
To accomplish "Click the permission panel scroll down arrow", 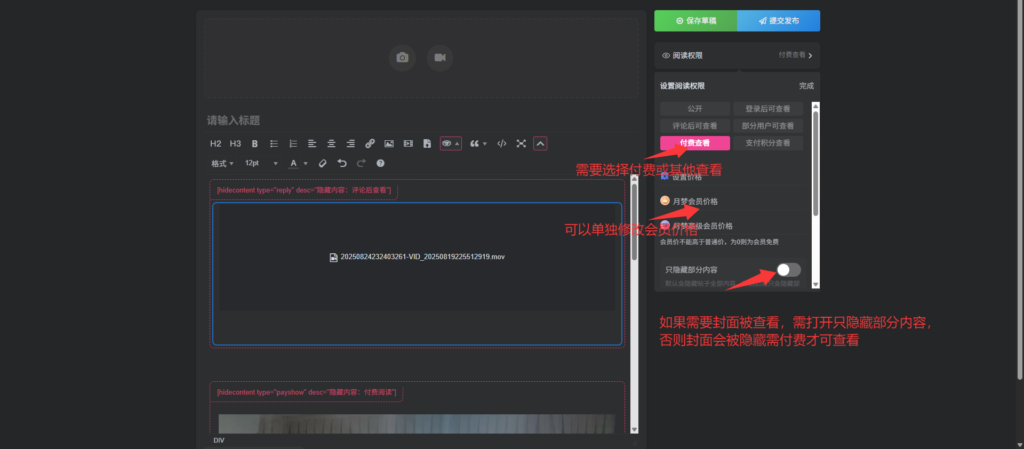I will coord(815,285).
